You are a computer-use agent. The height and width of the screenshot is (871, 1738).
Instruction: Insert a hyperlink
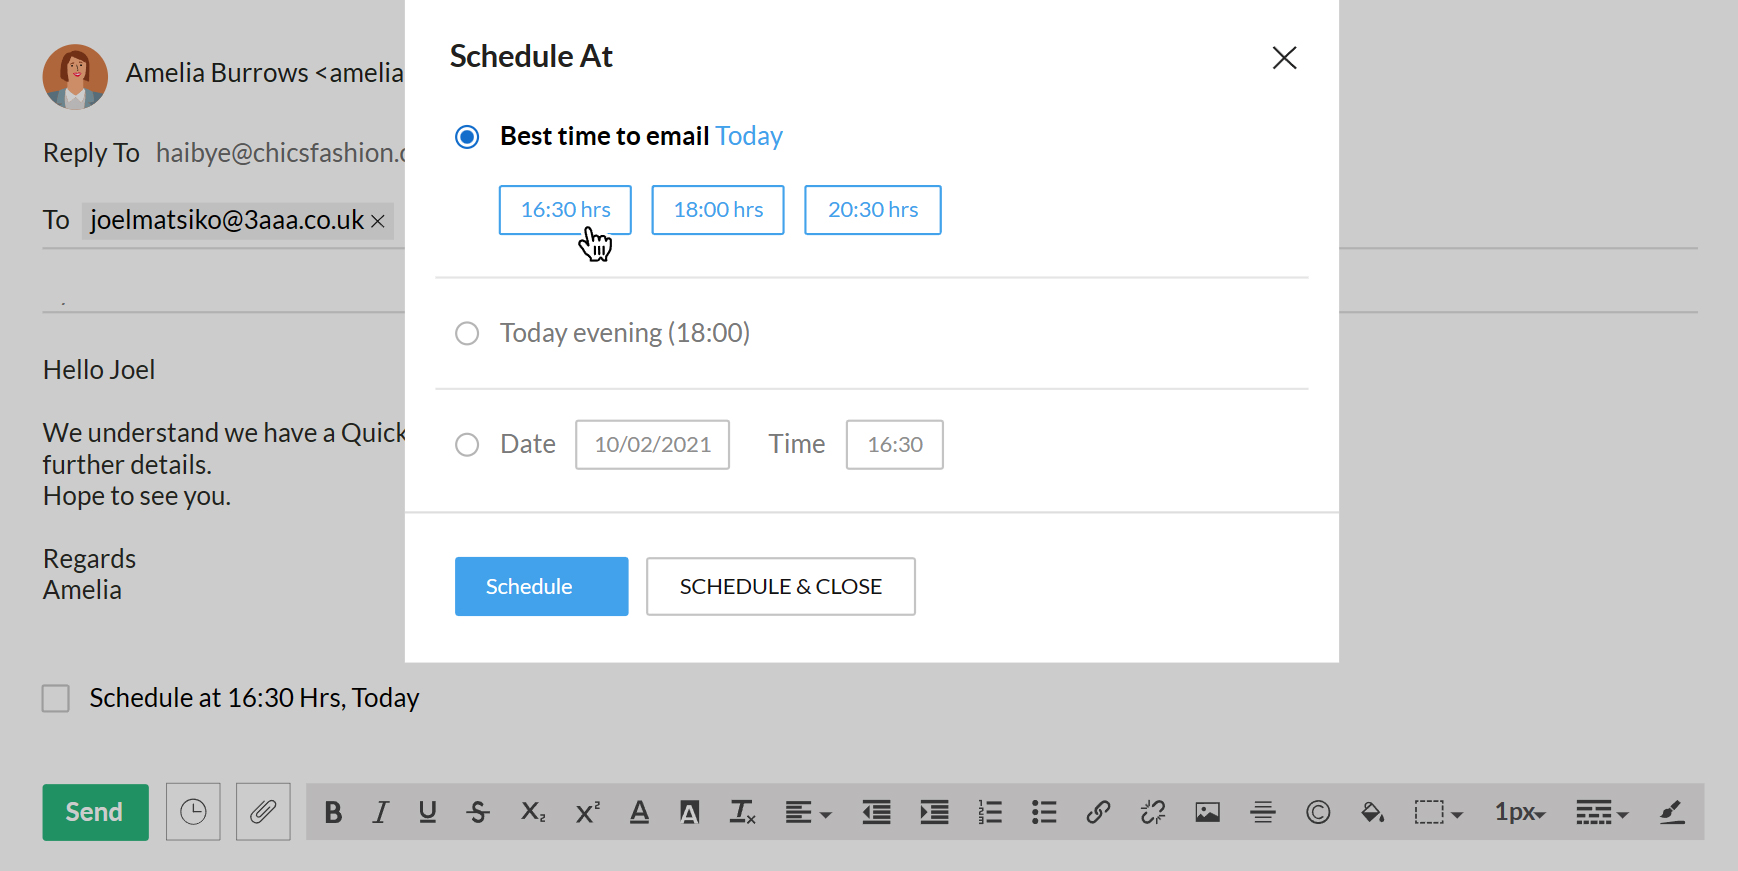pos(1098,812)
